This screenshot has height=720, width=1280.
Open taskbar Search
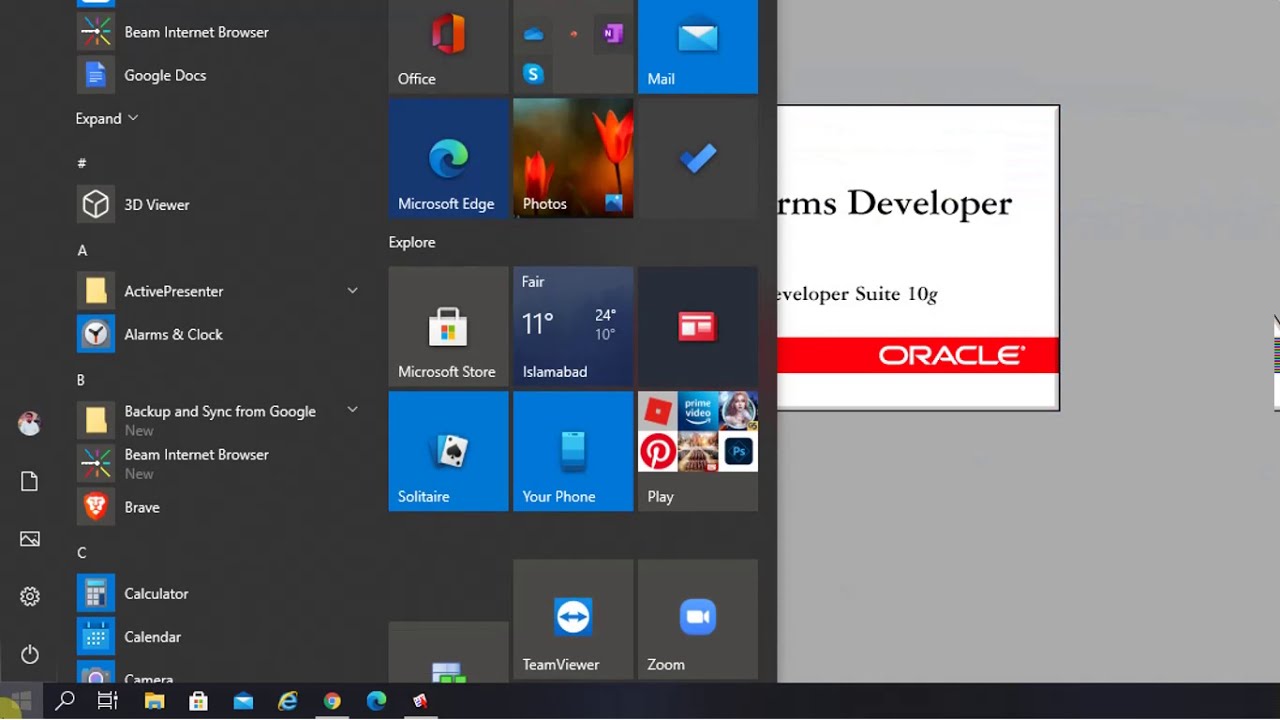[65, 701]
